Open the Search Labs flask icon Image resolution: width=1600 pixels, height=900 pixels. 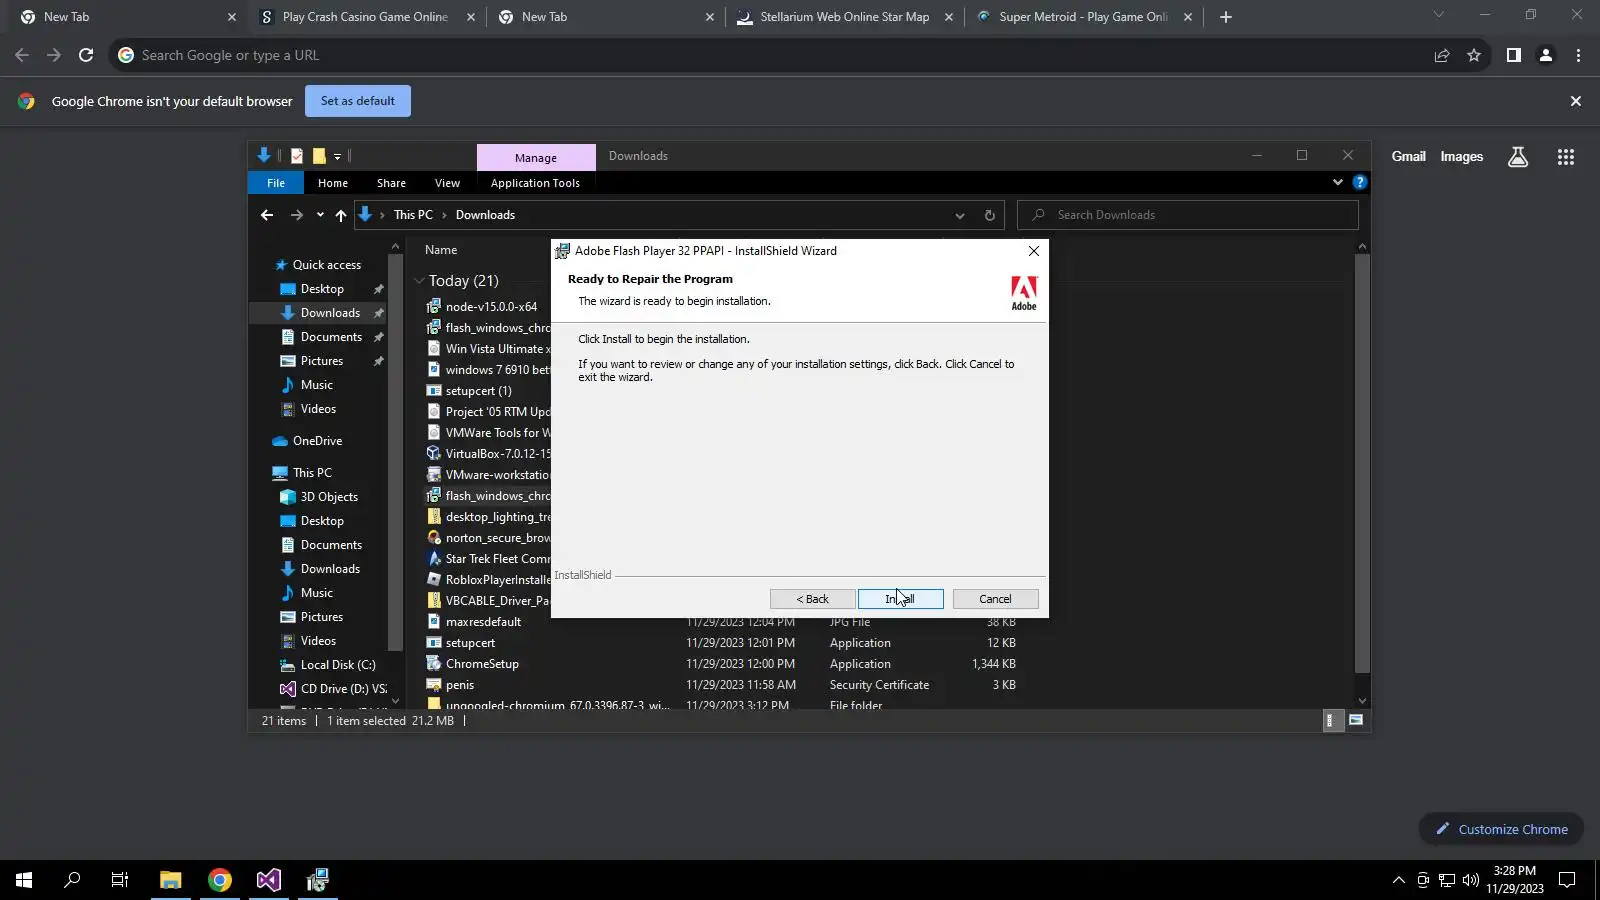tap(1518, 157)
